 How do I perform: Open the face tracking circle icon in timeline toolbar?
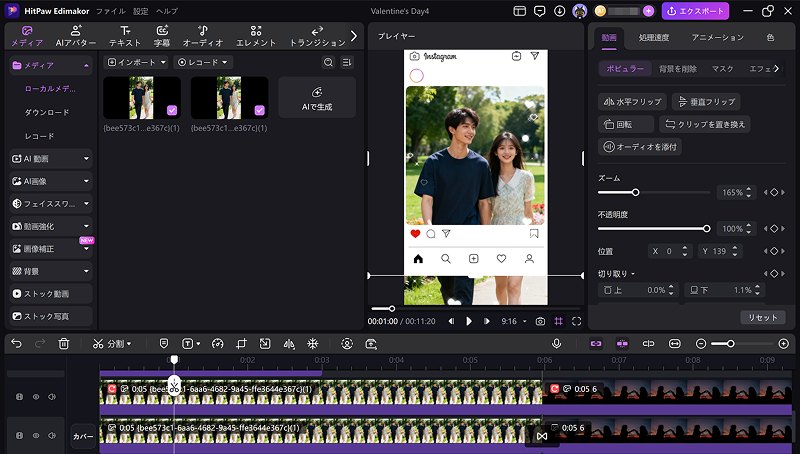[x=347, y=344]
